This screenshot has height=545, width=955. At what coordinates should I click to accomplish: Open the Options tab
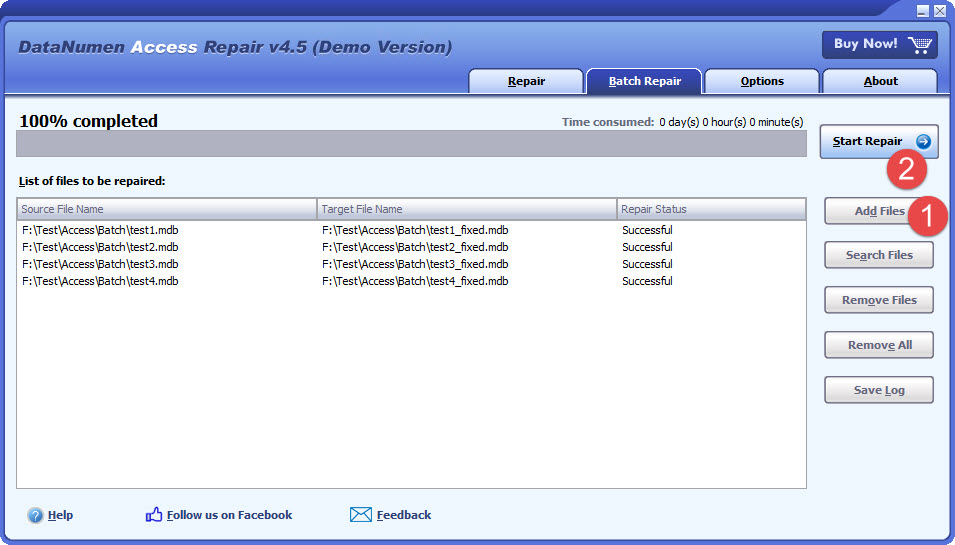(762, 81)
